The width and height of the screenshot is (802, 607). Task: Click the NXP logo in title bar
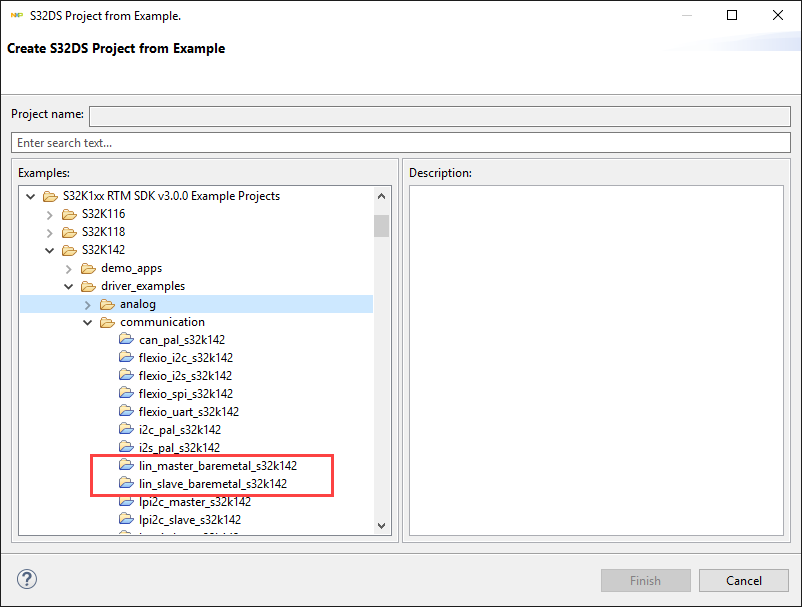tap(16, 15)
